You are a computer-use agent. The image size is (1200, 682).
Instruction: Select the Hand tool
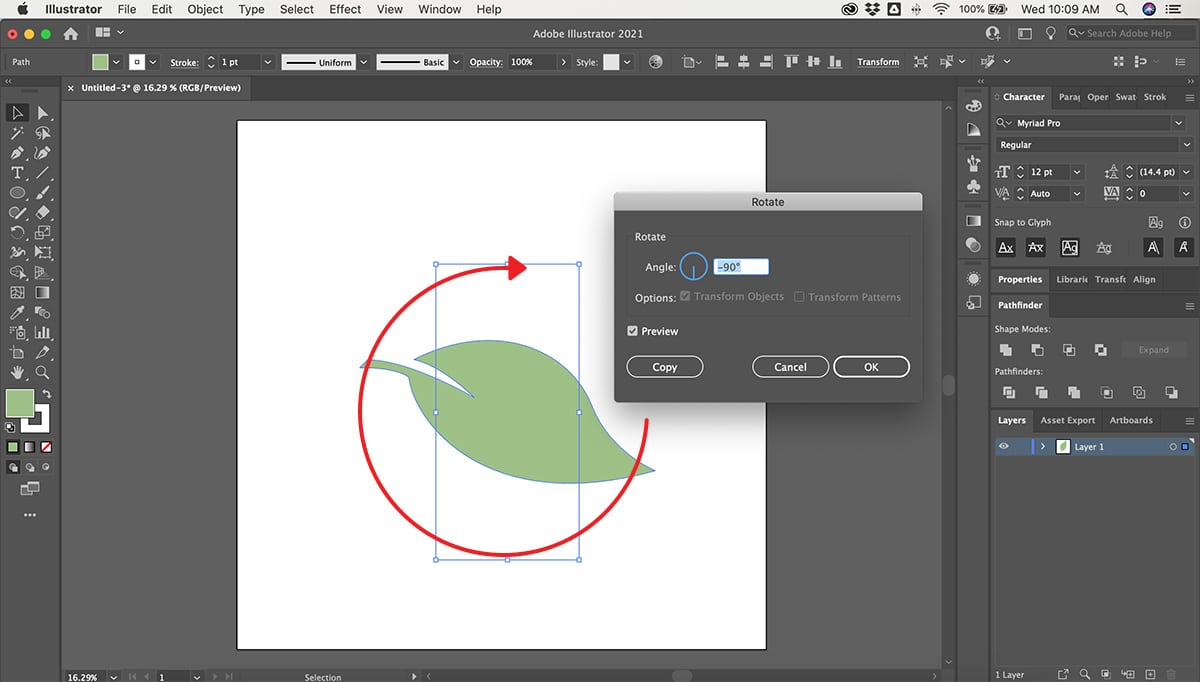(17, 372)
